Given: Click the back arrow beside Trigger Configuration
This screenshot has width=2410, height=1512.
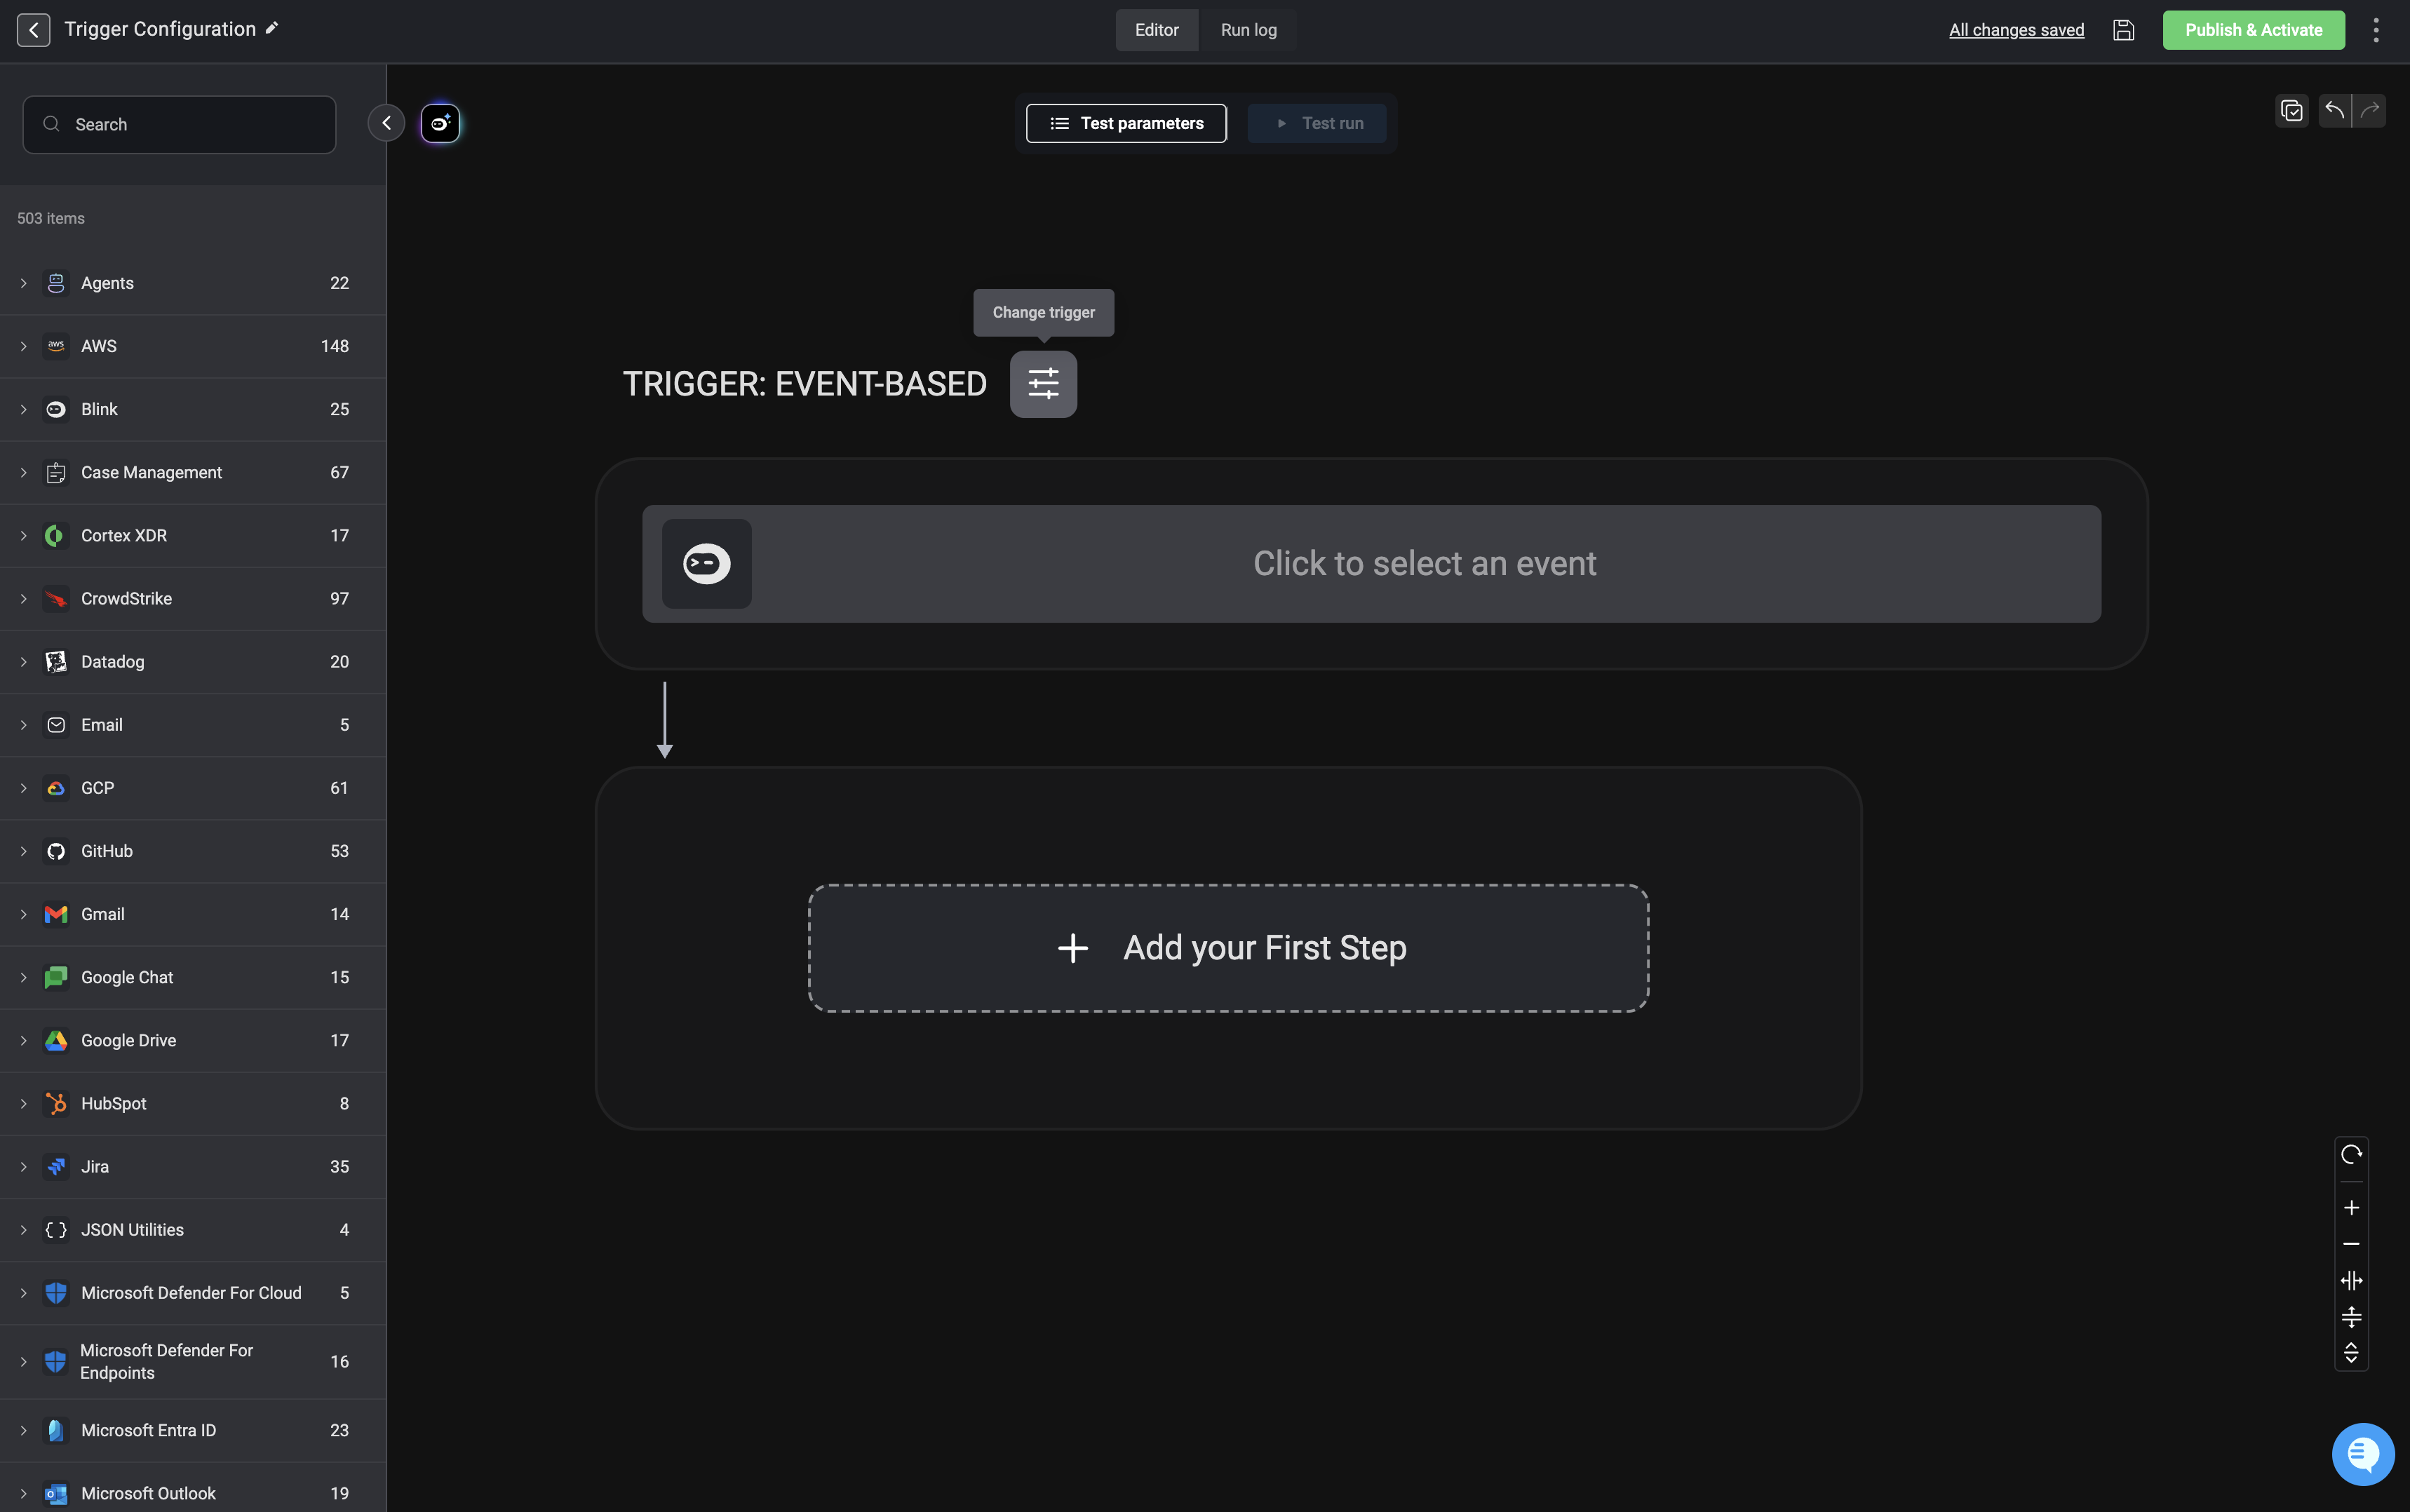Looking at the screenshot, I should coord(33,30).
